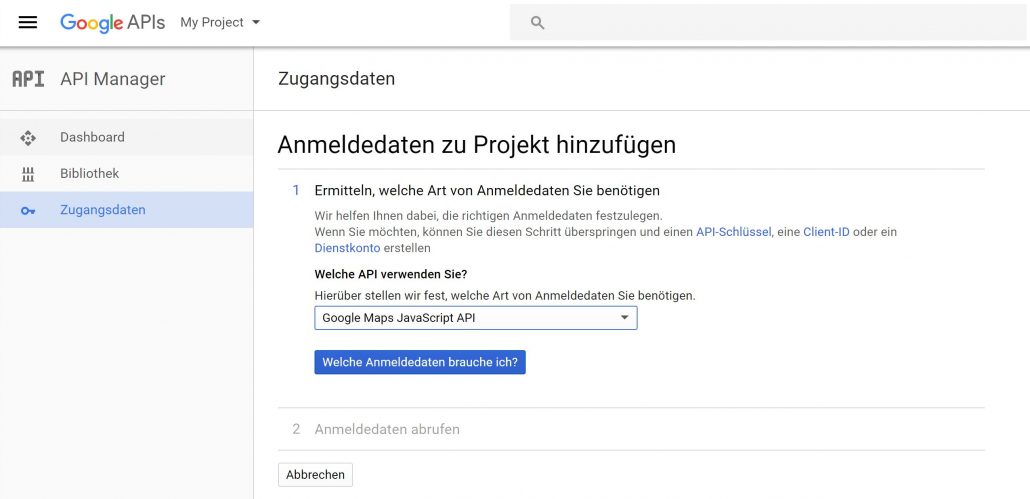Open the Google Maps JavaScript API dropdown
Viewport: 1030px width, 499px height.
pos(476,318)
